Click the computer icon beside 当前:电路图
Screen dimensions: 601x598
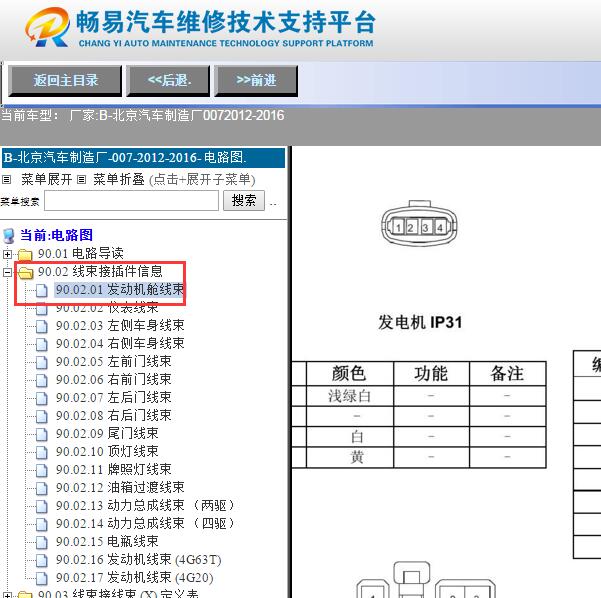click(x=8, y=236)
